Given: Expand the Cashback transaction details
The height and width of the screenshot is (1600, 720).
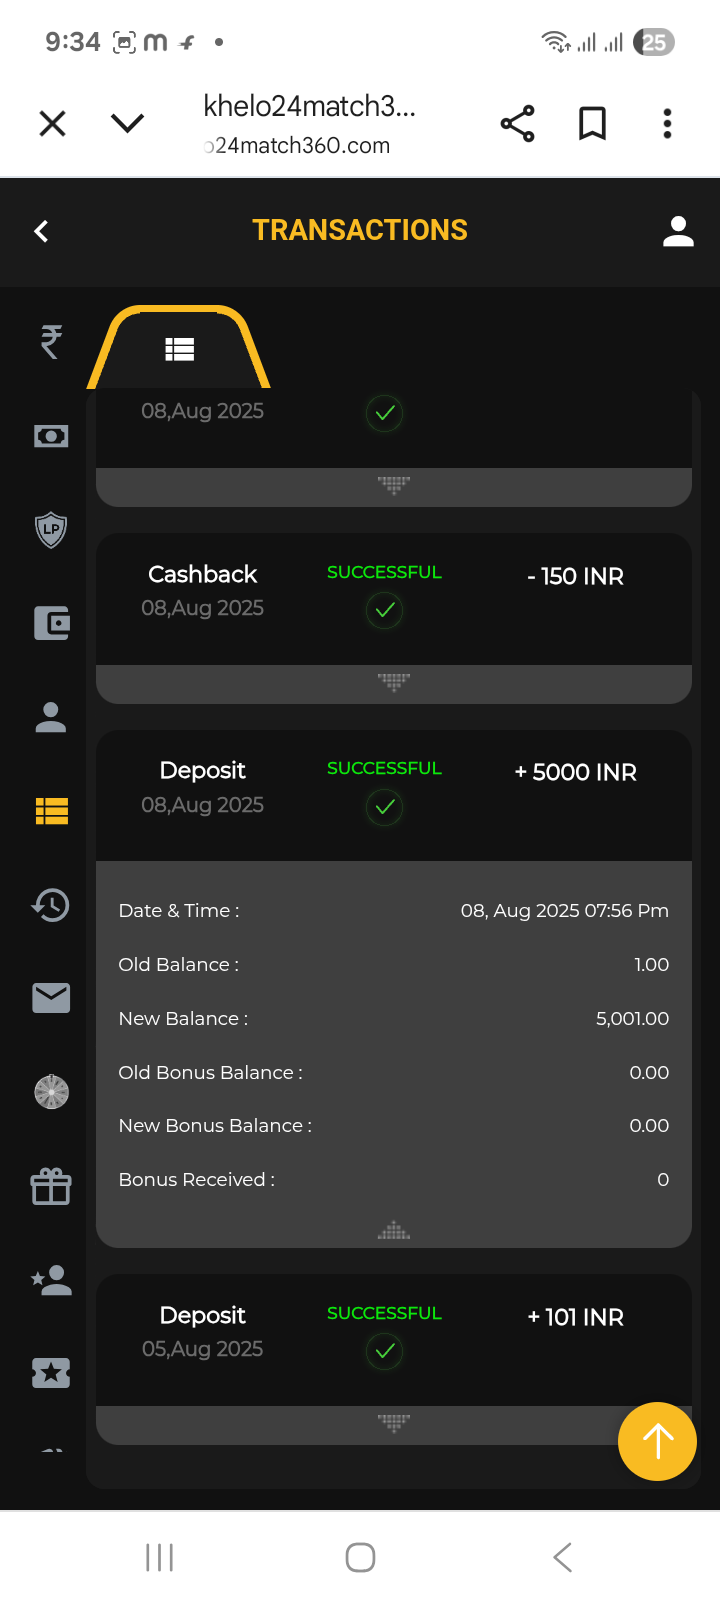Looking at the screenshot, I should [394, 683].
